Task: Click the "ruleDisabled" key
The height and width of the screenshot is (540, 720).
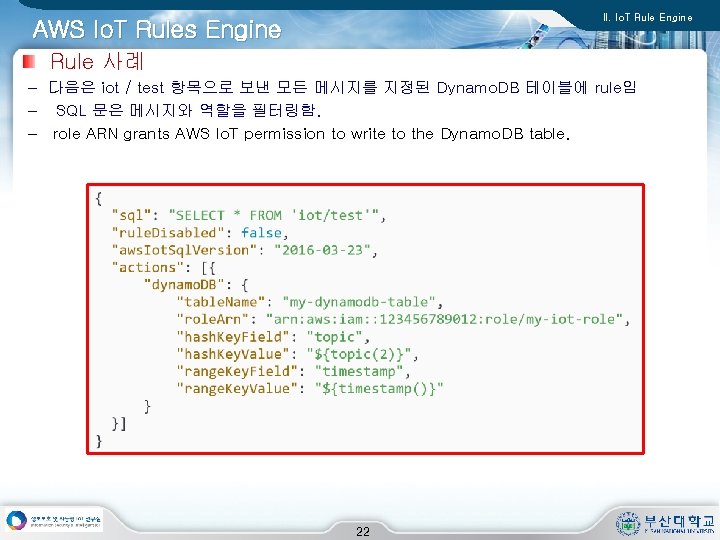Action: (168, 232)
